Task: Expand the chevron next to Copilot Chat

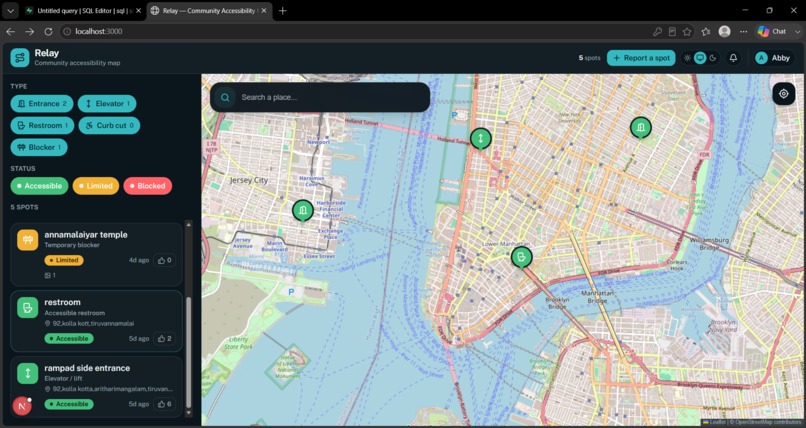Action: (797, 31)
